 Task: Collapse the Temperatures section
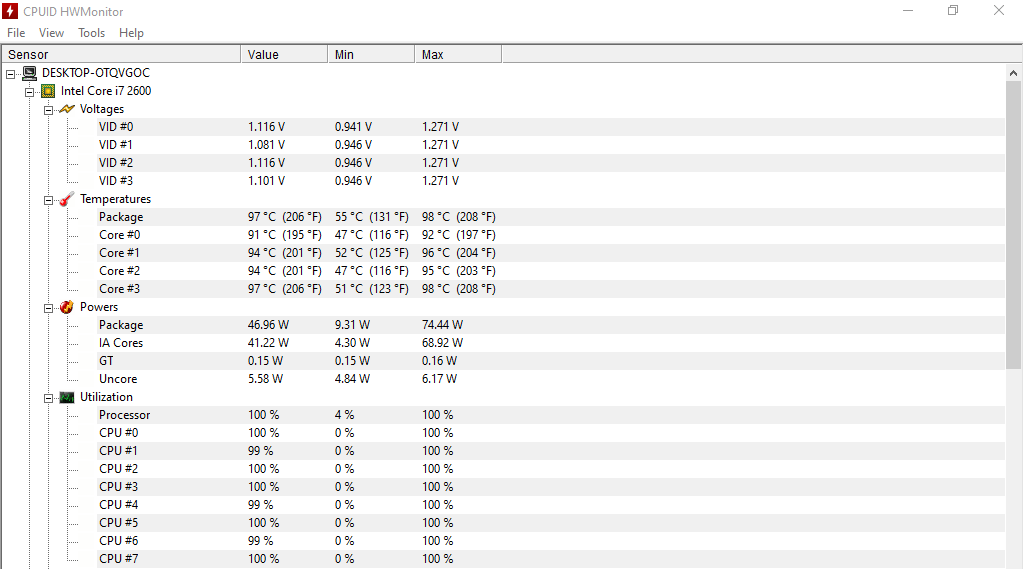48,200
